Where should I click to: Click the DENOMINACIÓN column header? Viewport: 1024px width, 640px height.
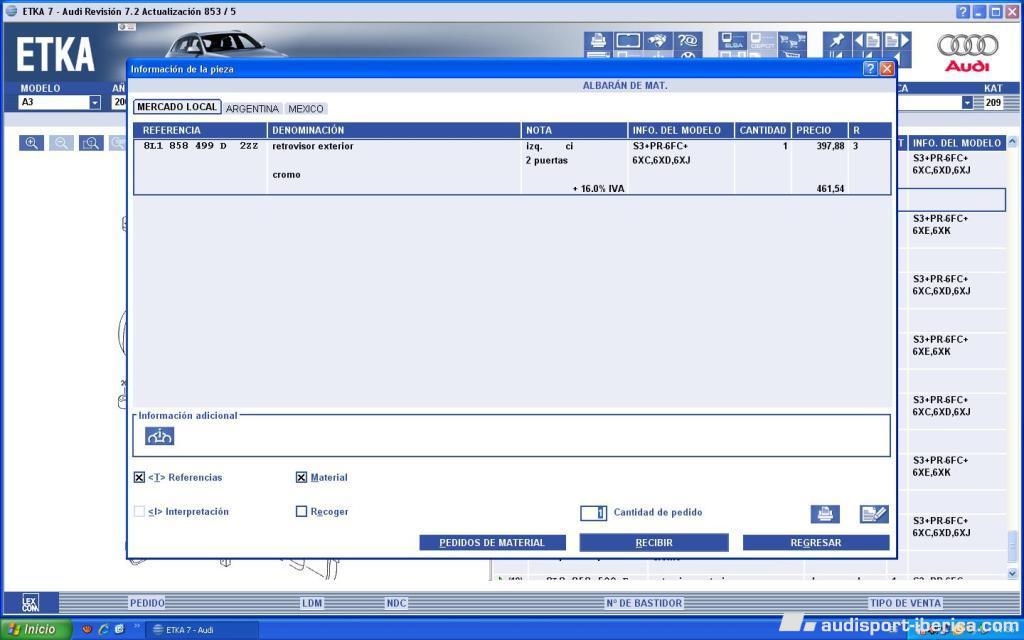pos(394,130)
